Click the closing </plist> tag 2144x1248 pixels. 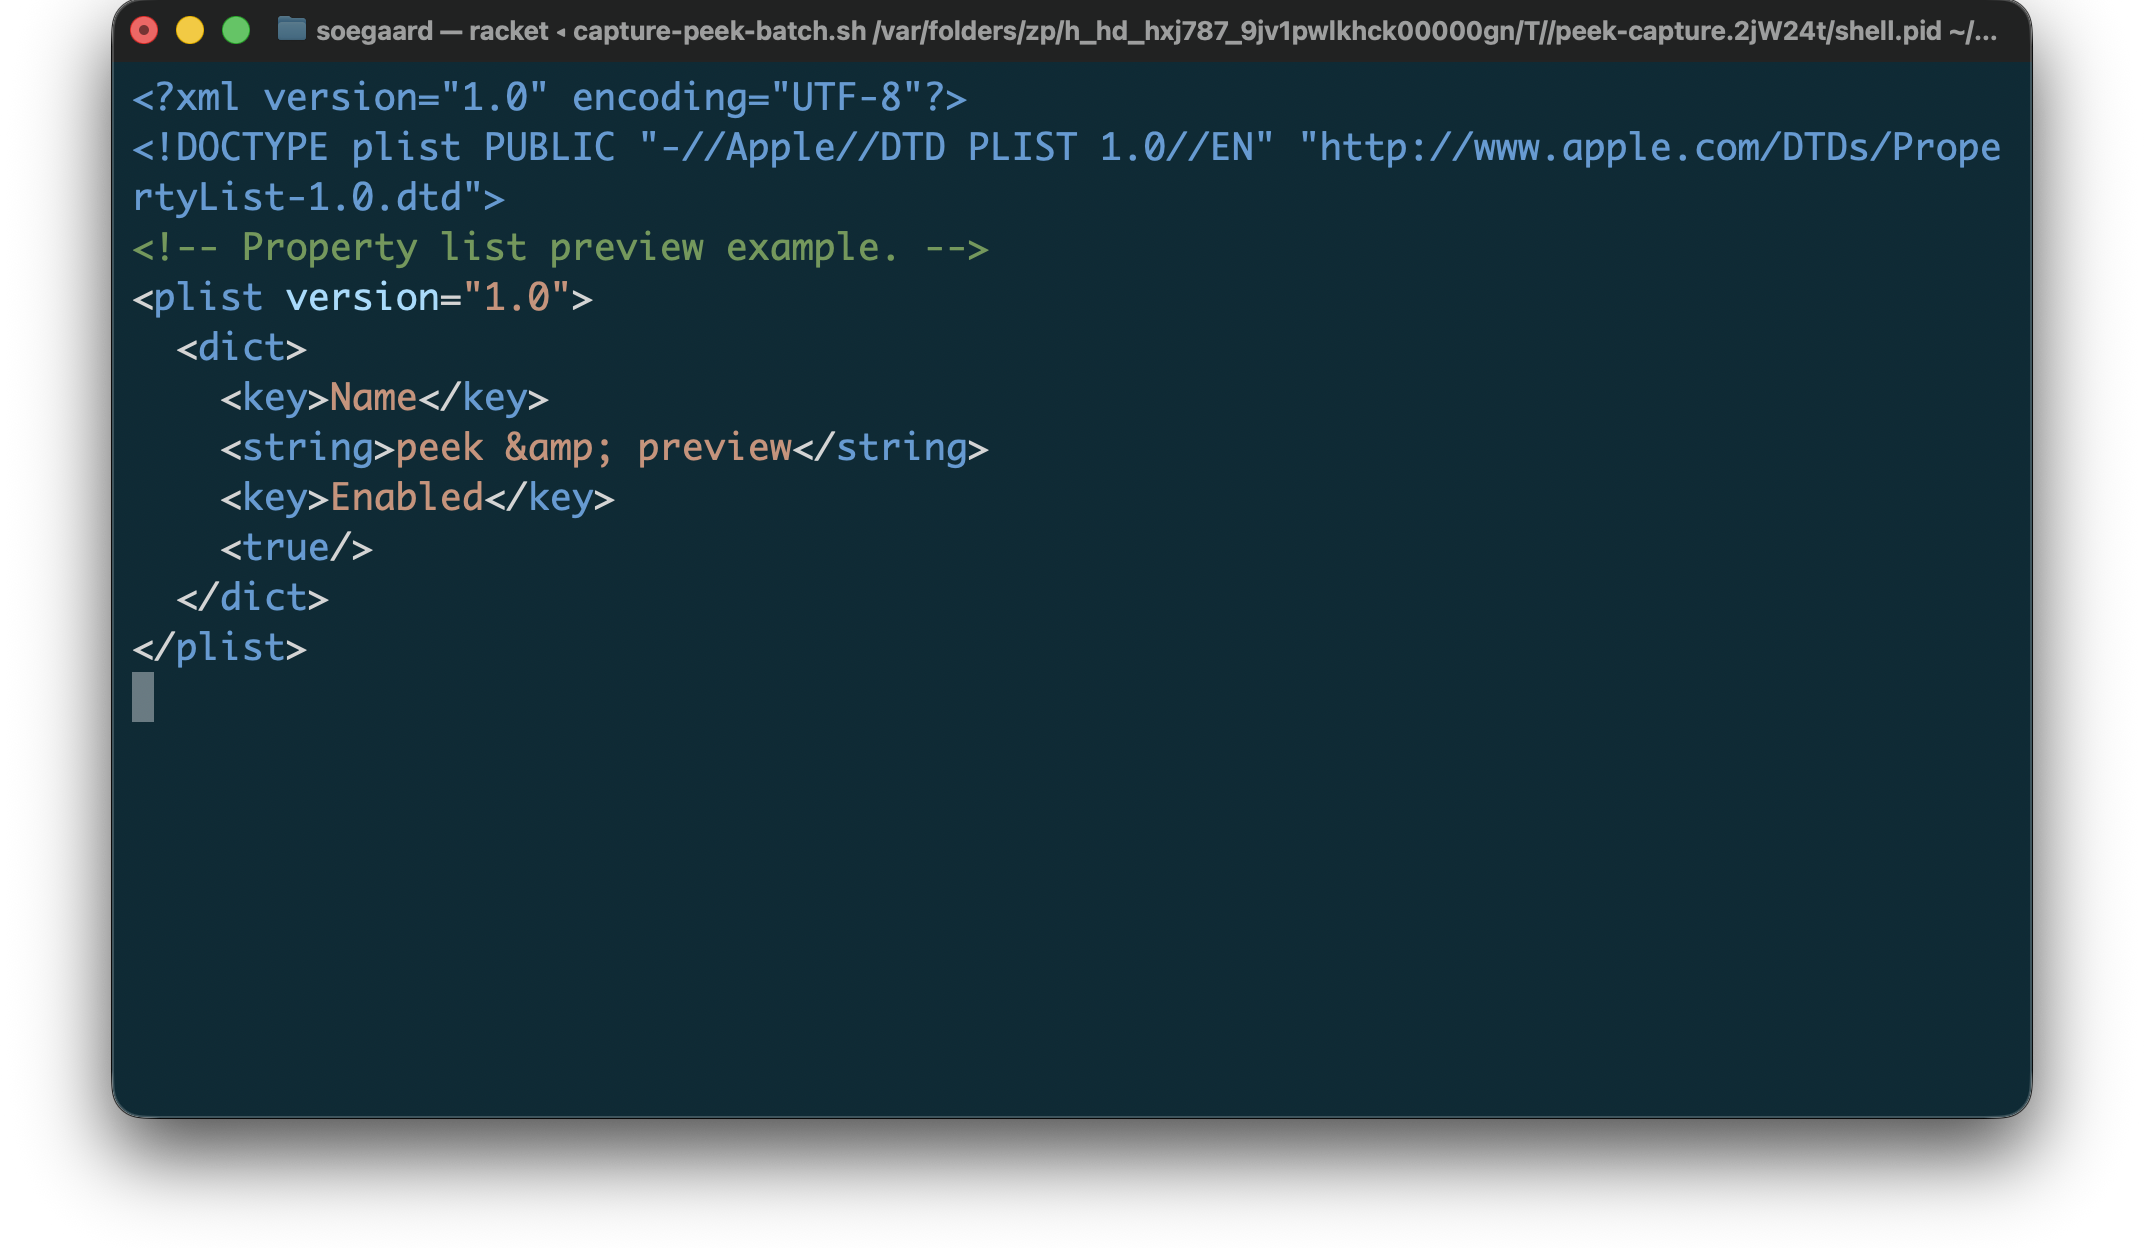[x=219, y=648]
